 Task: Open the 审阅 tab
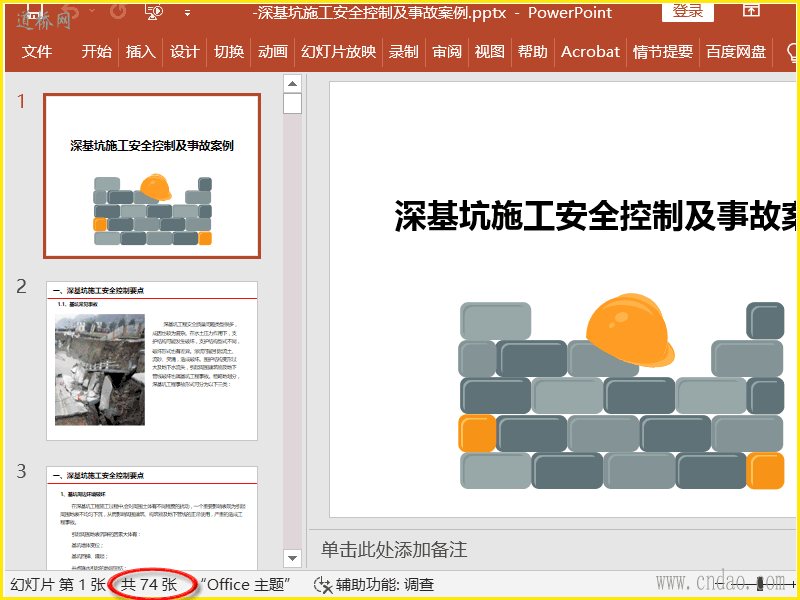[447, 52]
